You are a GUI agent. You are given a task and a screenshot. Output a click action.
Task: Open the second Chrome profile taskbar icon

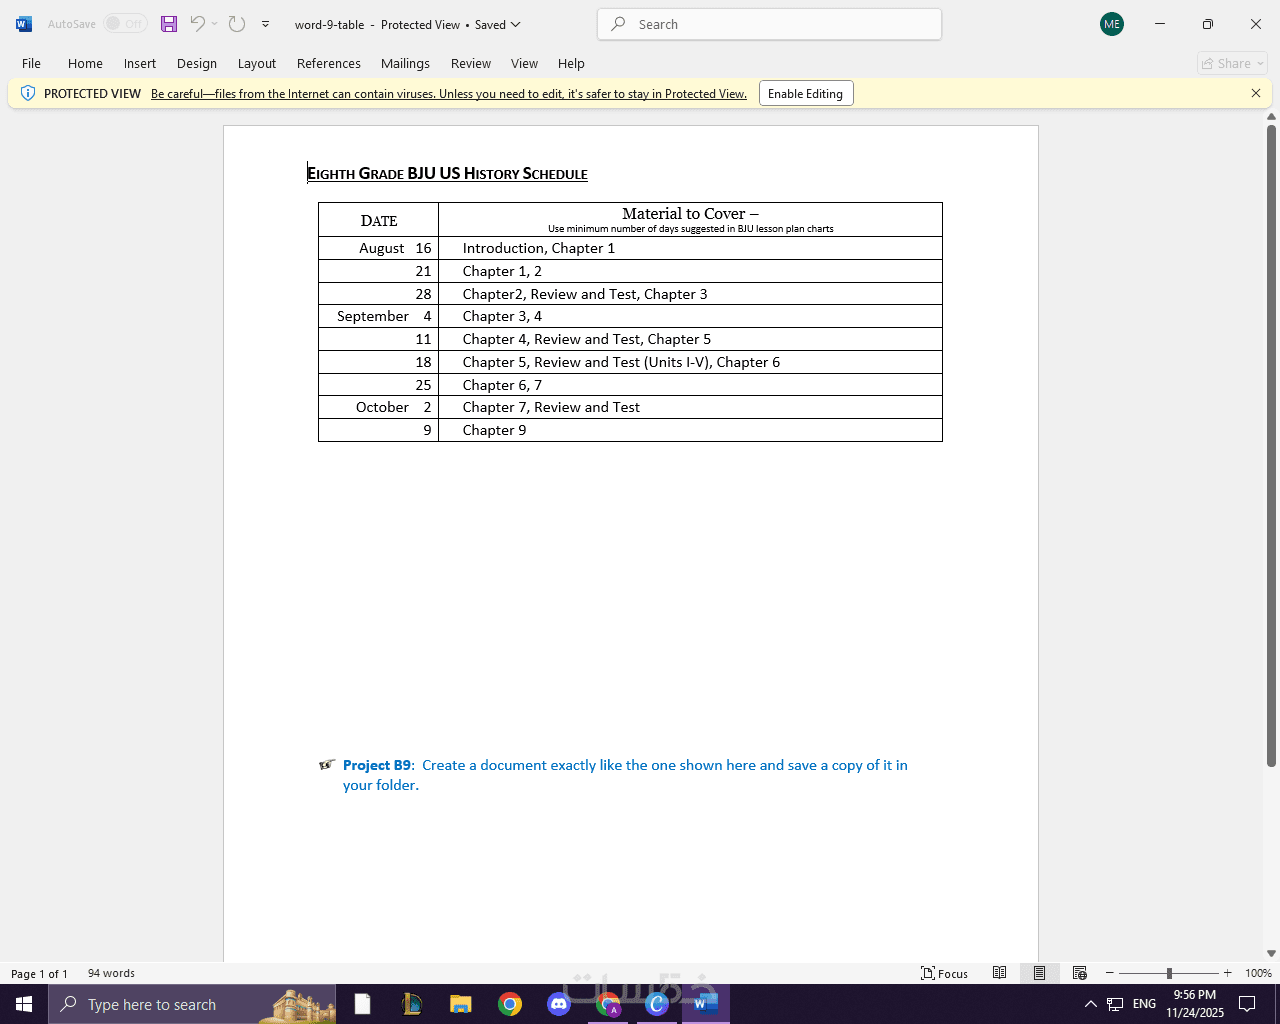tap(608, 1004)
